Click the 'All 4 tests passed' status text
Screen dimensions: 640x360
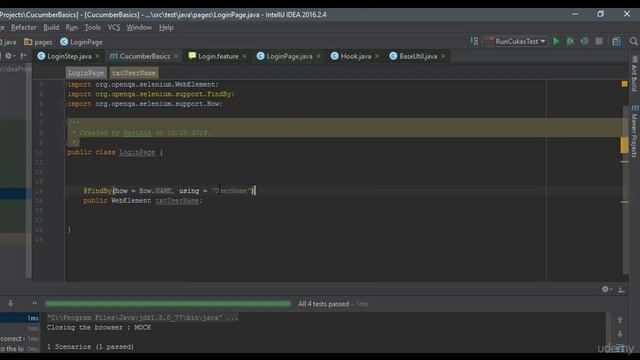point(323,304)
